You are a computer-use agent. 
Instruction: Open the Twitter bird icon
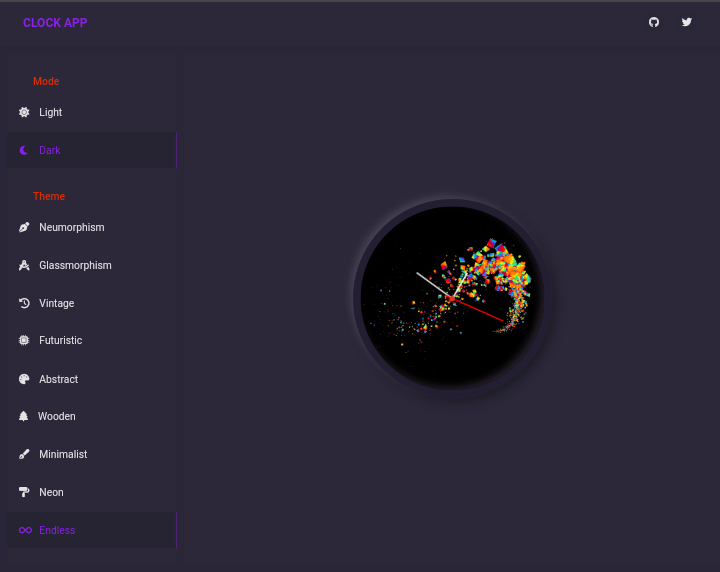[x=686, y=22]
